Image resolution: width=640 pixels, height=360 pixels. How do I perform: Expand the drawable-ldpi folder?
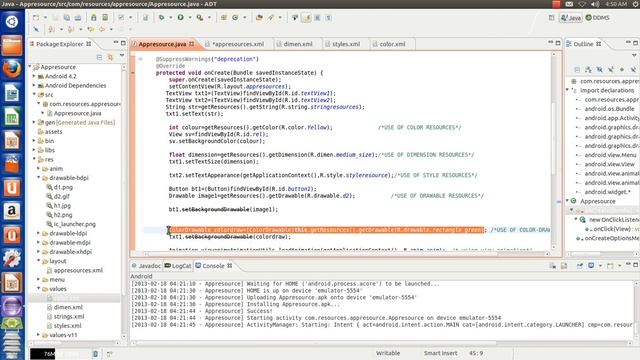tap(39, 233)
